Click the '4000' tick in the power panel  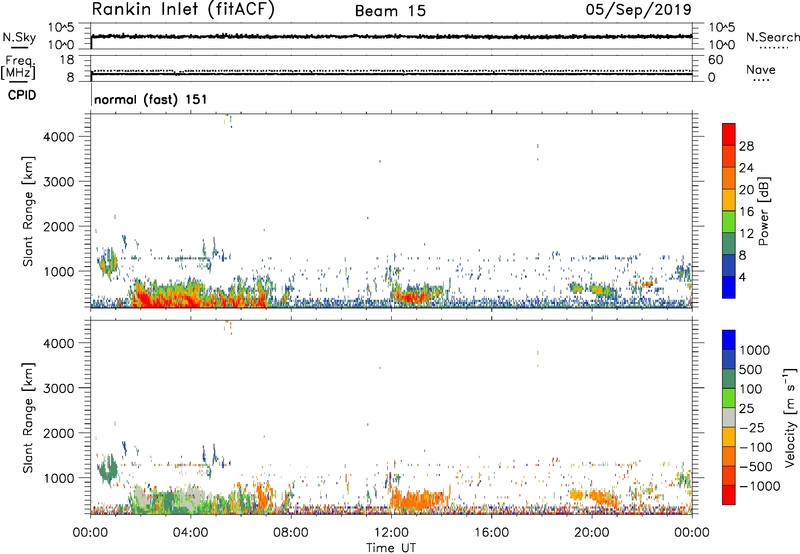point(59,137)
